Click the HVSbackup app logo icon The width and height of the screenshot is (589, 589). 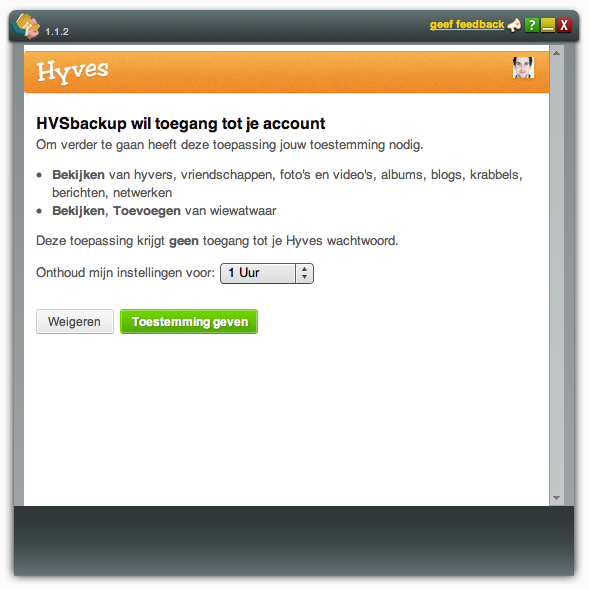[x=26, y=26]
